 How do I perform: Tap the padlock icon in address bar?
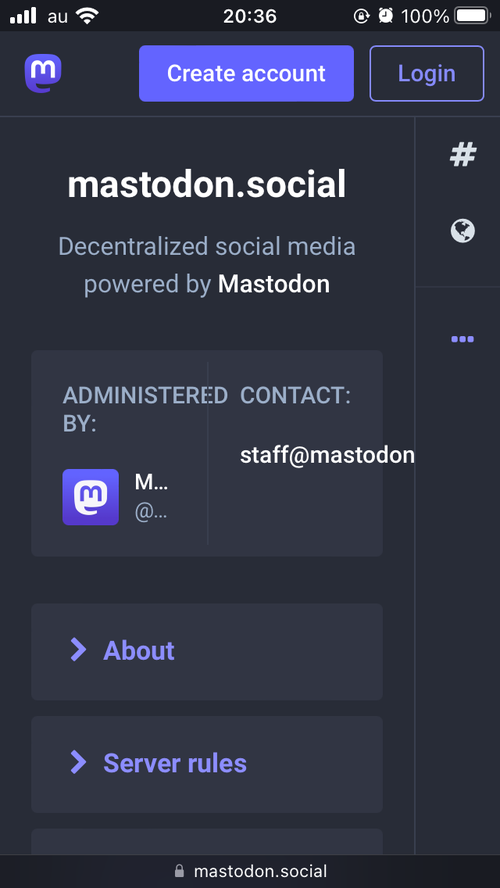[180, 870]
